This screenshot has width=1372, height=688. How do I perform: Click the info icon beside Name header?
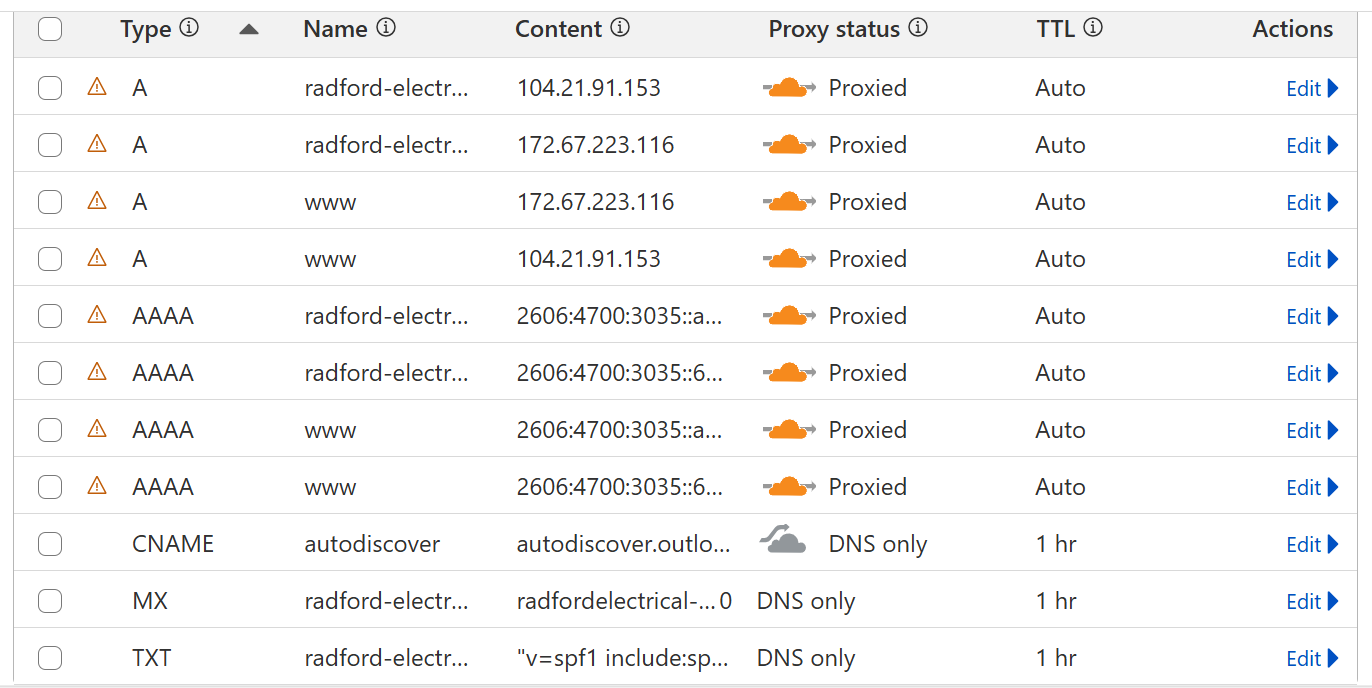point(386,28)
